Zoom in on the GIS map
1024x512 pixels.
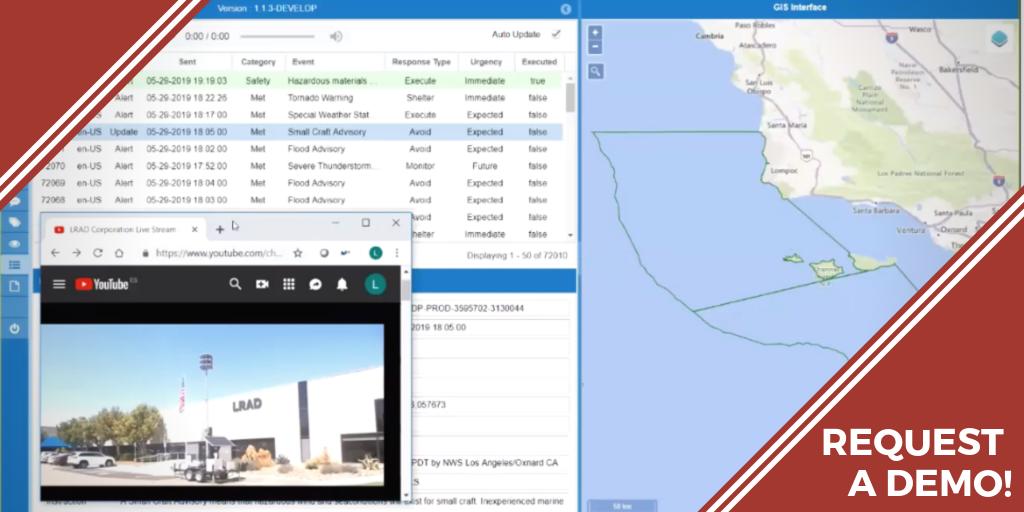coord(595,33)
